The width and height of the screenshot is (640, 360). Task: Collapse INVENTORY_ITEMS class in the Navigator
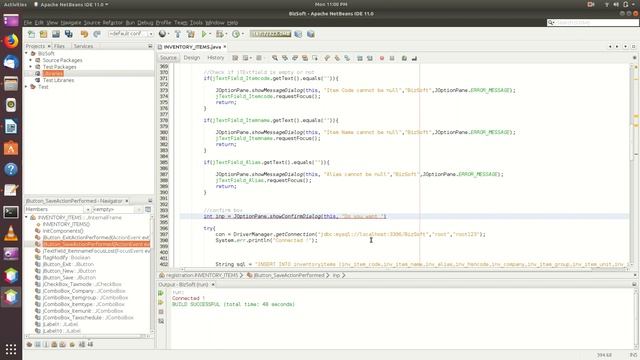(x=27, y=218)
